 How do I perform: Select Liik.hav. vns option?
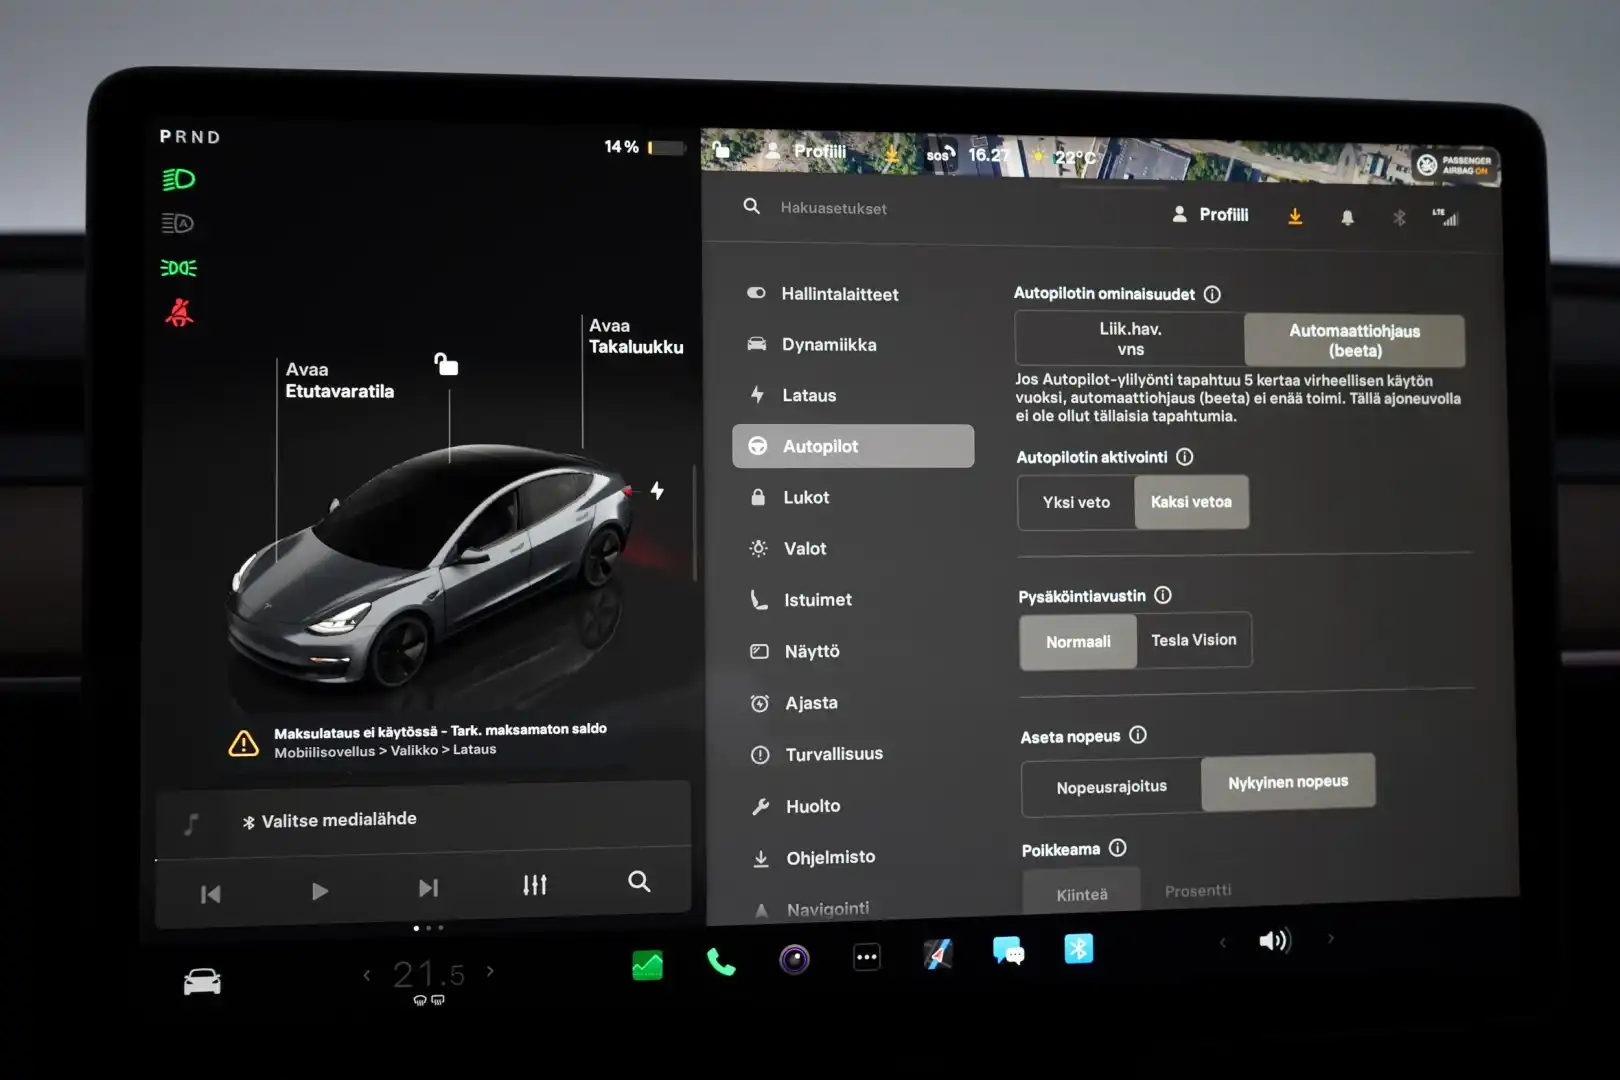[1130, 339]
